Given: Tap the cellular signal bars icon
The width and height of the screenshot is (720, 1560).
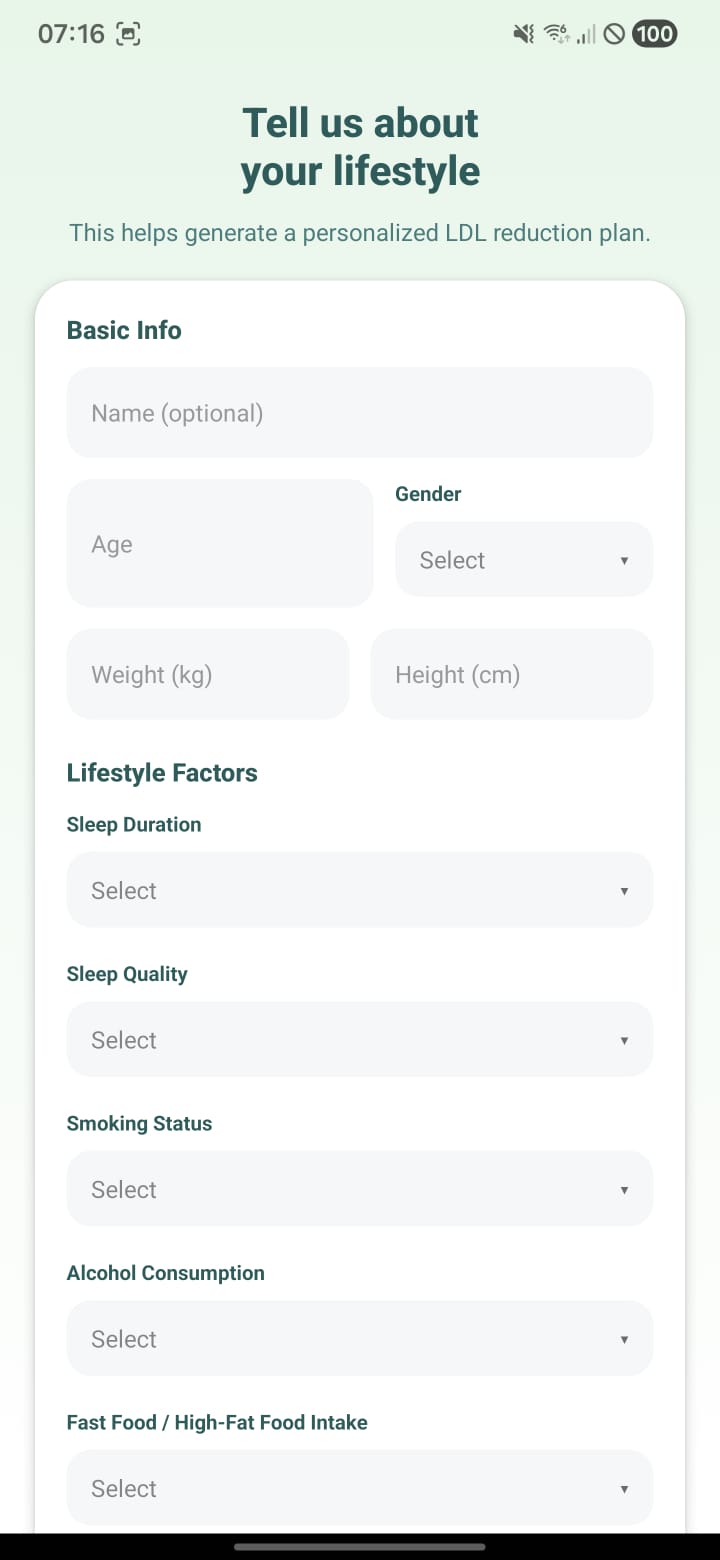Looking at the screenshot, I should 585,33.
